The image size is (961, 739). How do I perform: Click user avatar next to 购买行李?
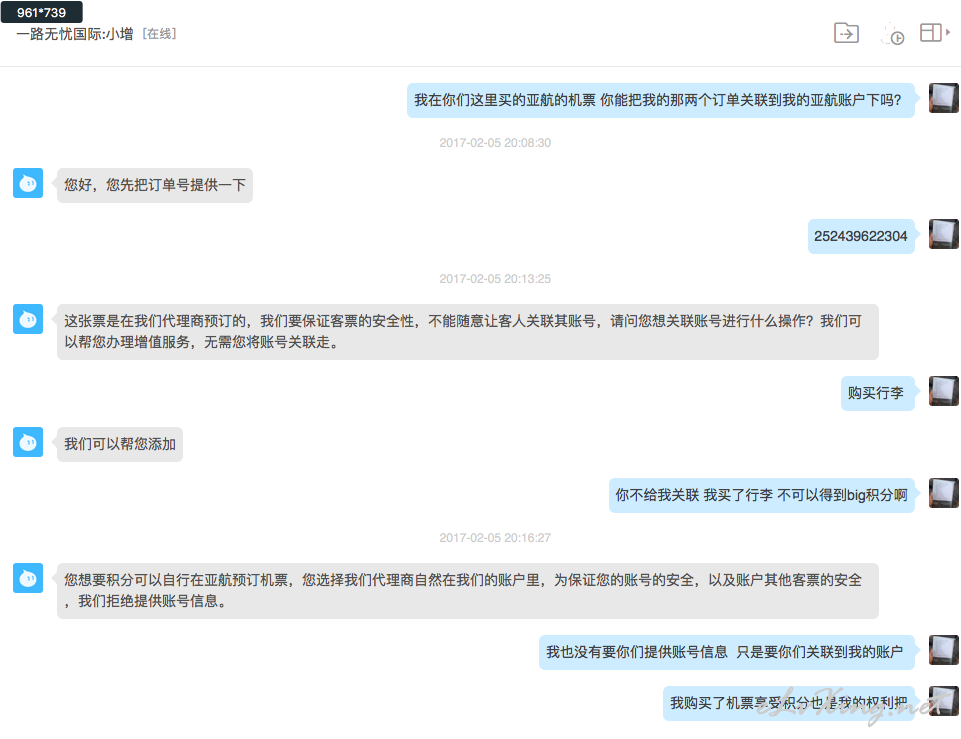coord(944,391)
